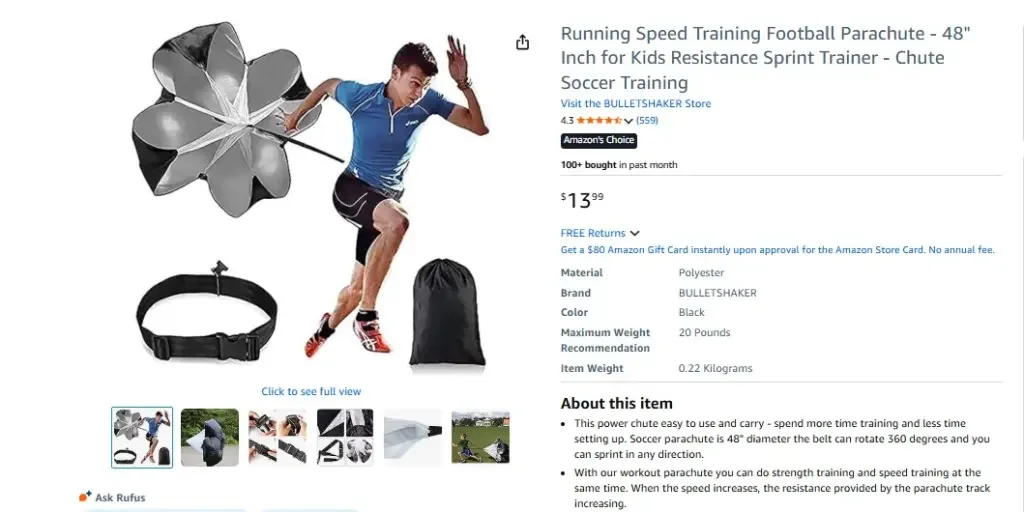Screen dimensions: 1024x512
Task: Click the $13.99 price
Action: pyautogui.click(x=582, y=200)
